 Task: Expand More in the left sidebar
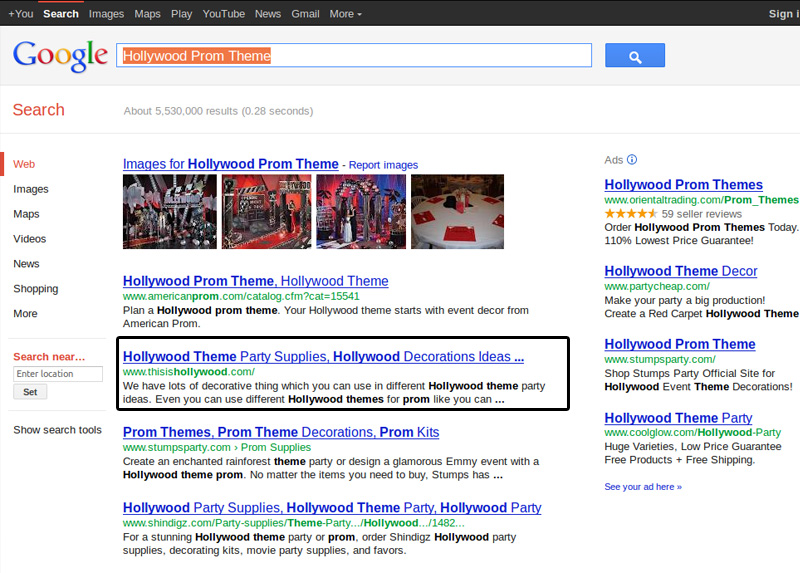pos(25,313)
